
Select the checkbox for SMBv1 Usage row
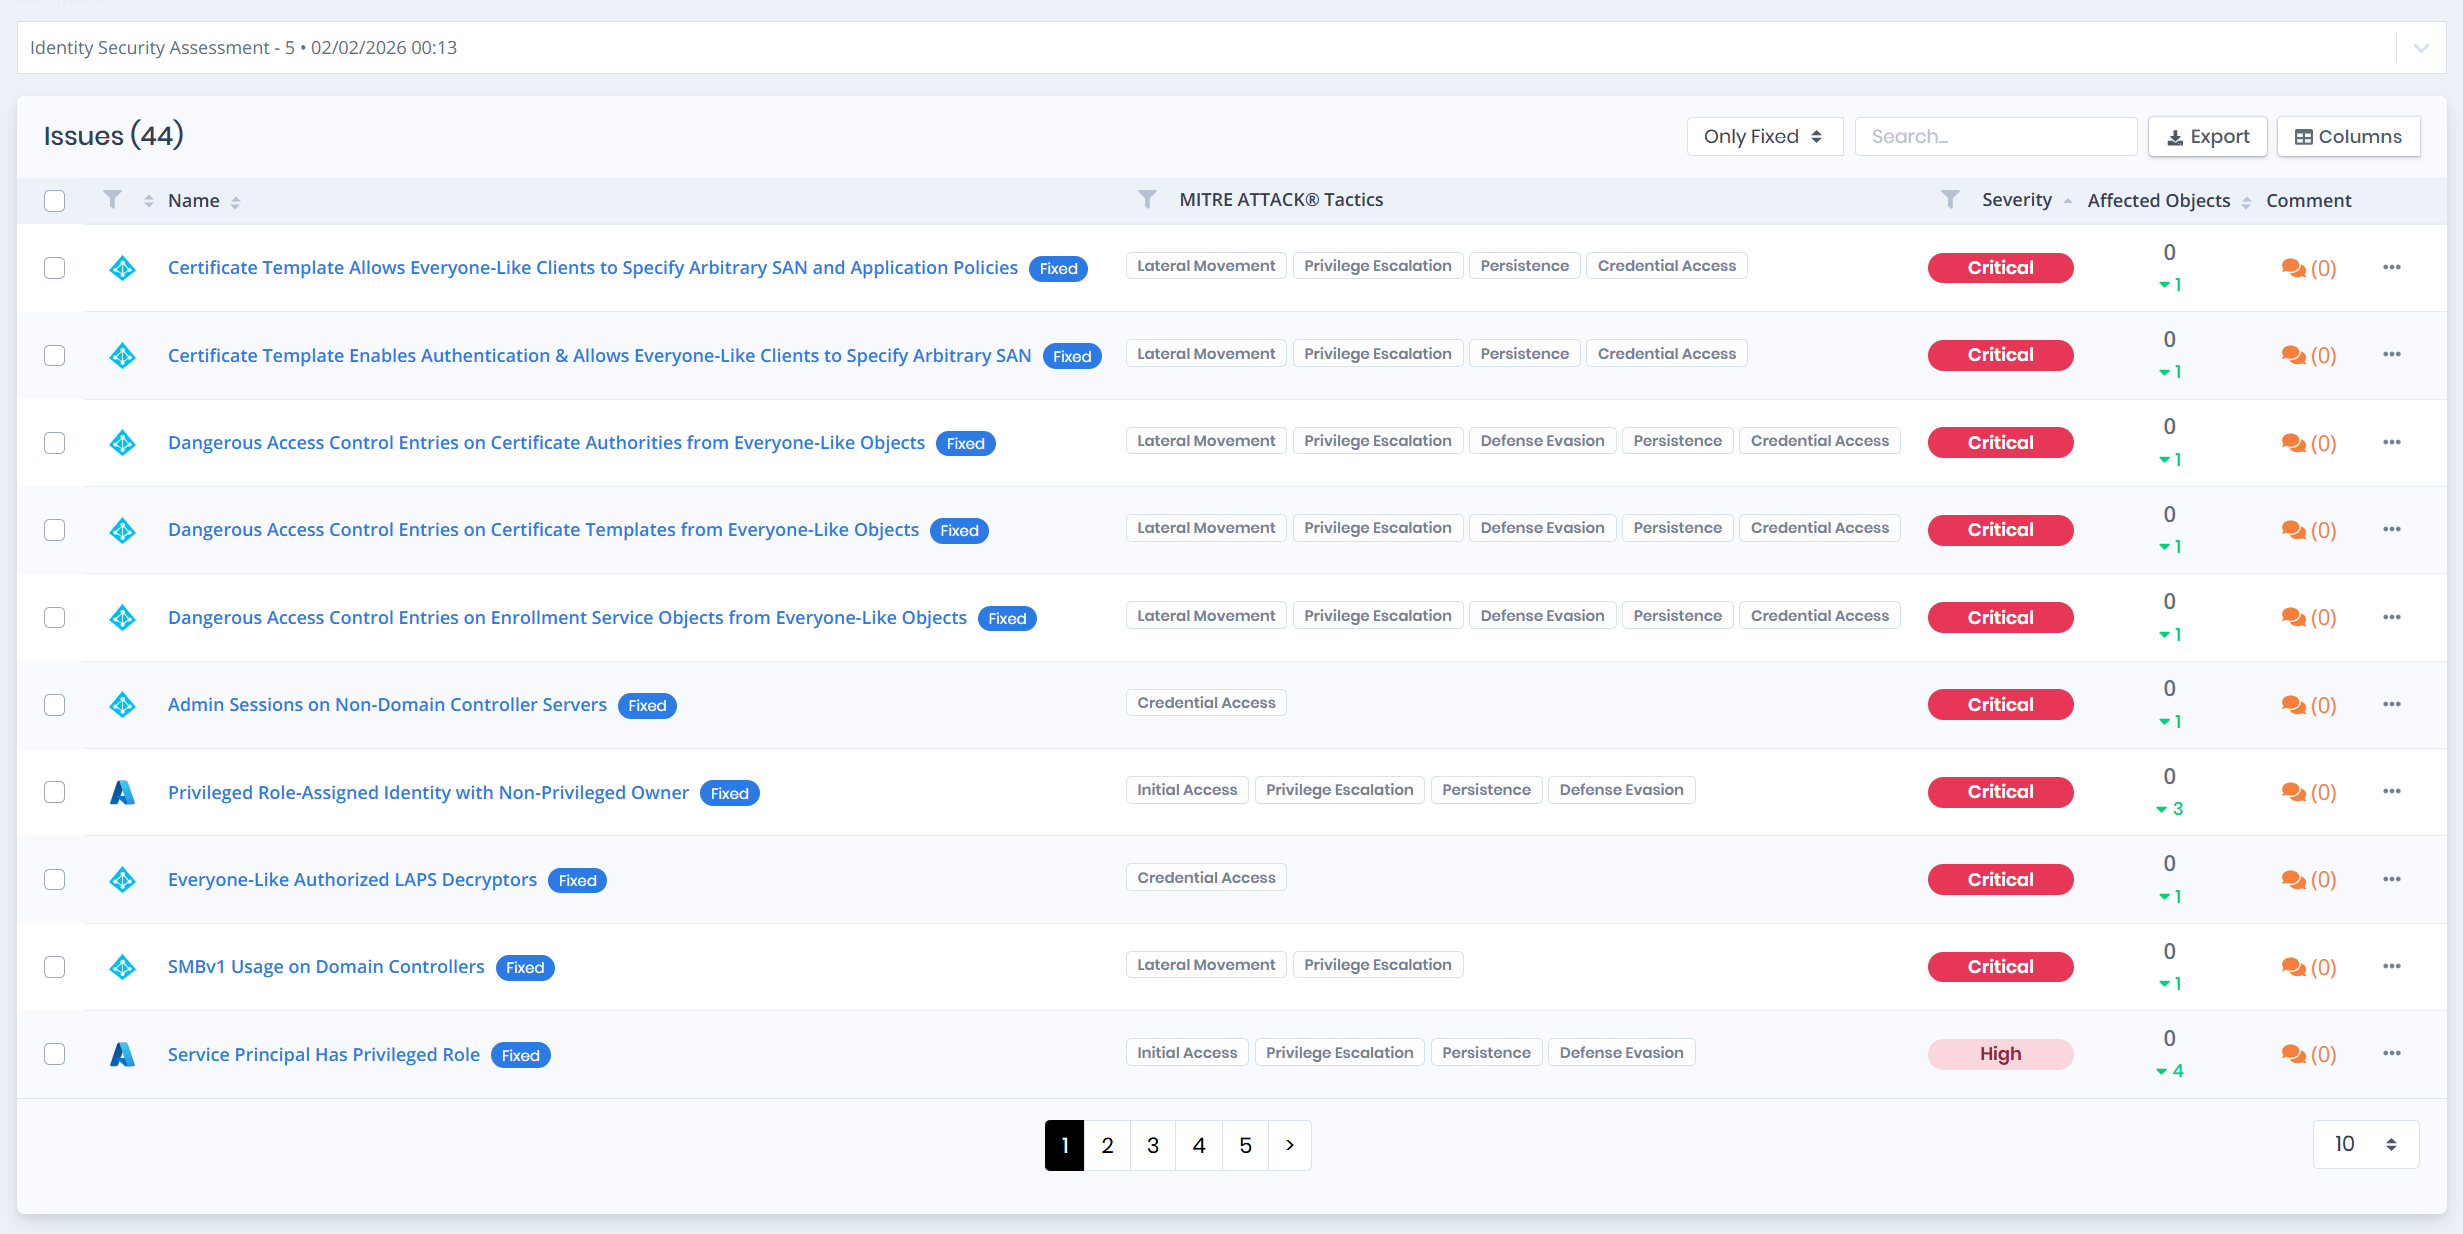pos(55,967)
